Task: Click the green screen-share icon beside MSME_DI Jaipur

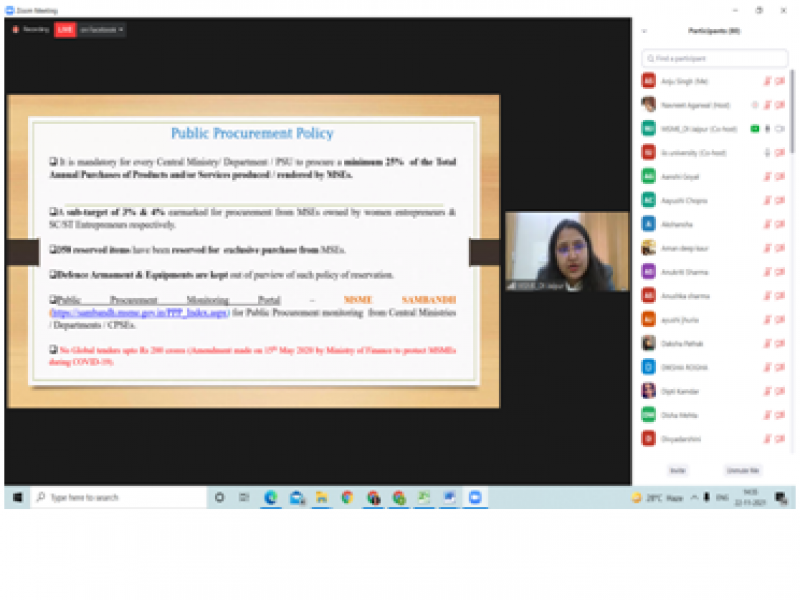Action: [755, 128]
